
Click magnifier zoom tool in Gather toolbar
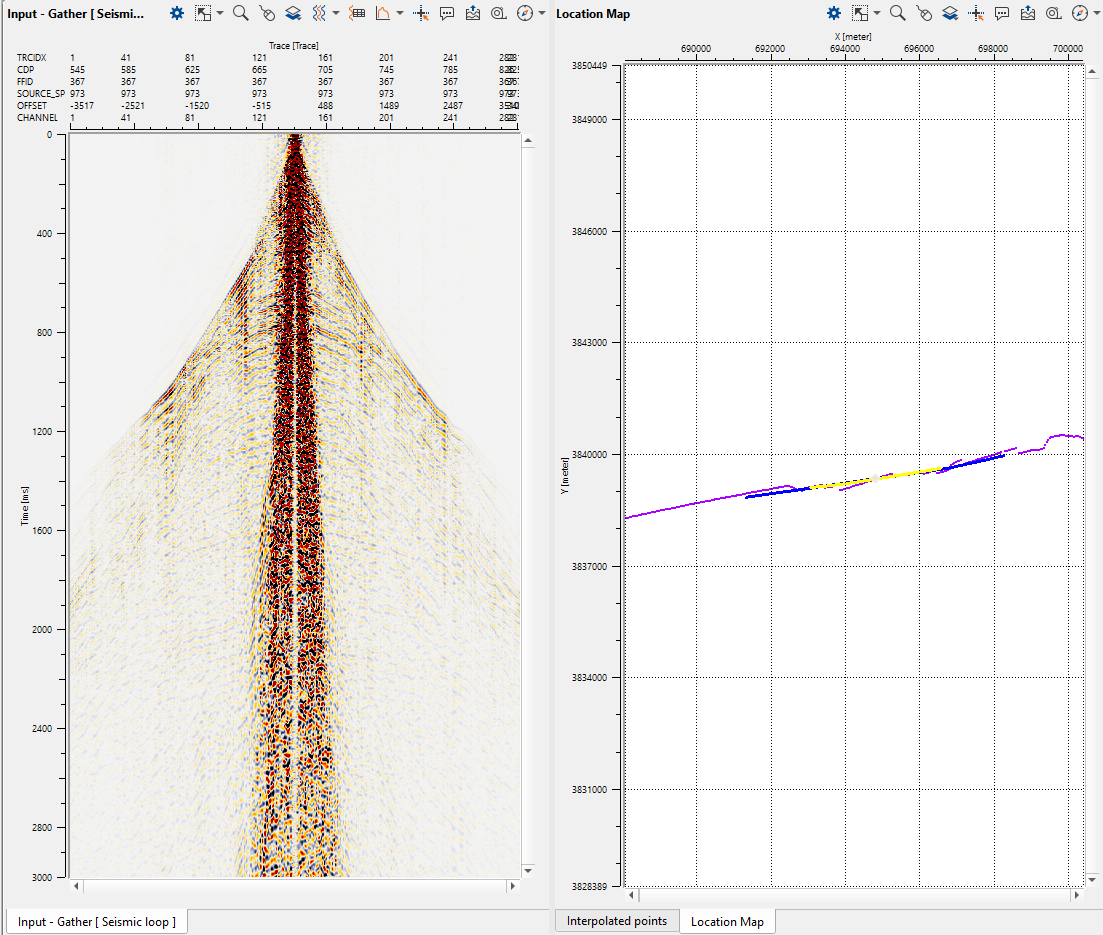pyautogui.click(x=240, y=13)
